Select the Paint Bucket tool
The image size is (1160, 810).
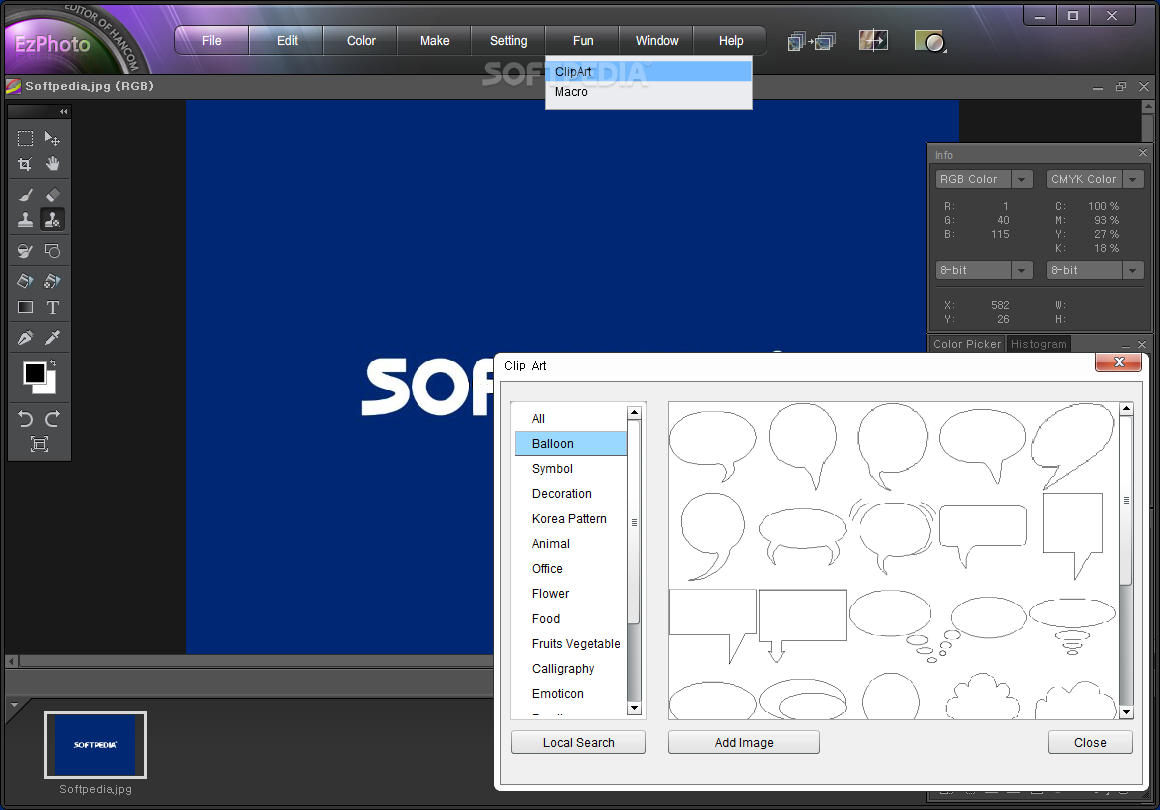click(x=25, y=281)
